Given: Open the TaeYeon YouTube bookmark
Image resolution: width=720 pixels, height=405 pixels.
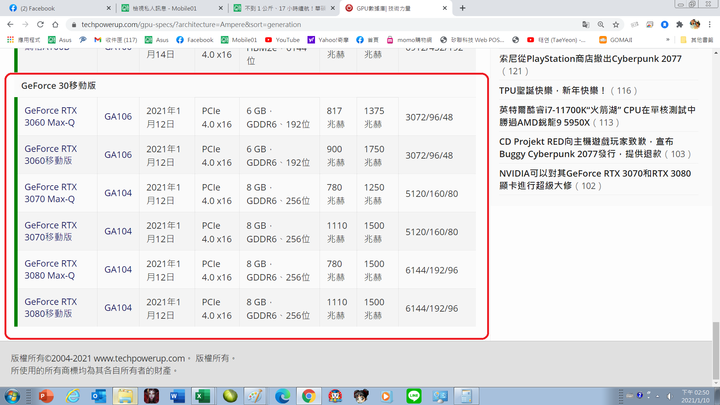Looking at the screenshot, I should click(556, 40).
